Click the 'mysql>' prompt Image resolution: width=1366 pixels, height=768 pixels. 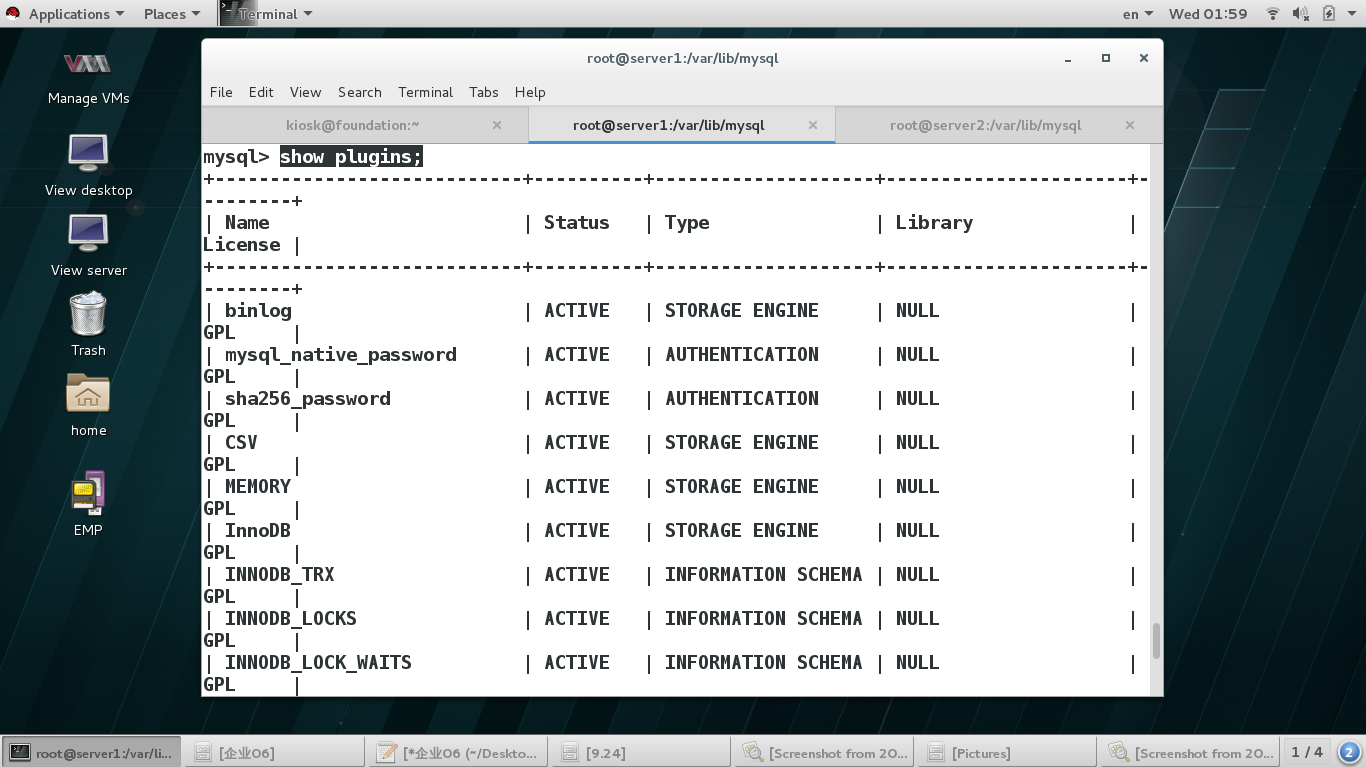coord(236,157)
